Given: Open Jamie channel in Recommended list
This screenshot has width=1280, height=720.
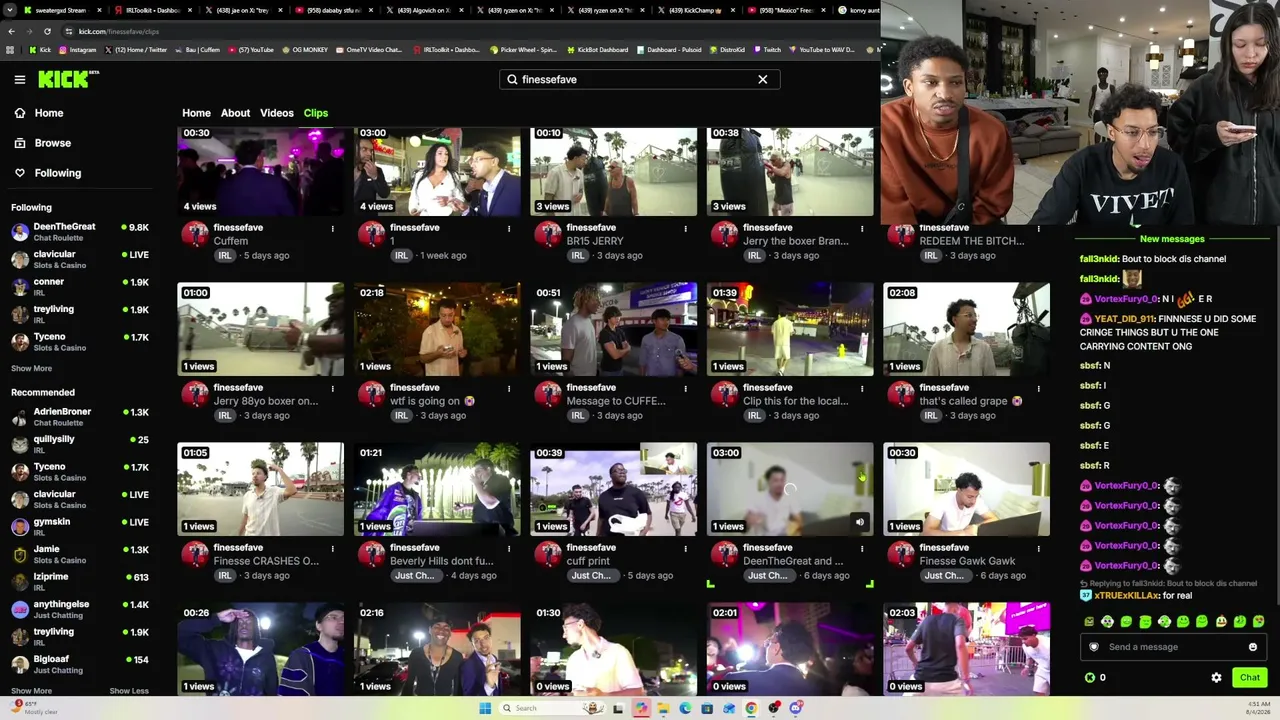Looking at the screenshot, I should (x=80, y=554).
